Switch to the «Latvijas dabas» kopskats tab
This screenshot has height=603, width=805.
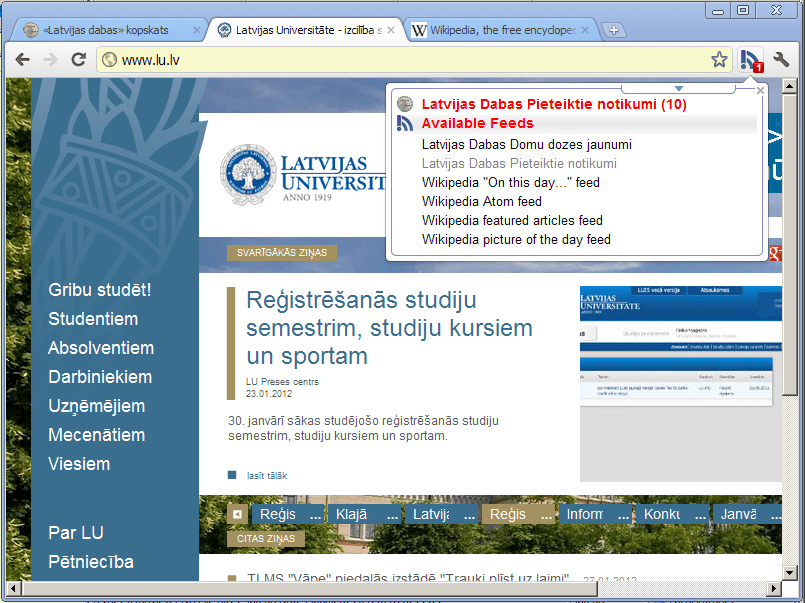pos(105,30)
